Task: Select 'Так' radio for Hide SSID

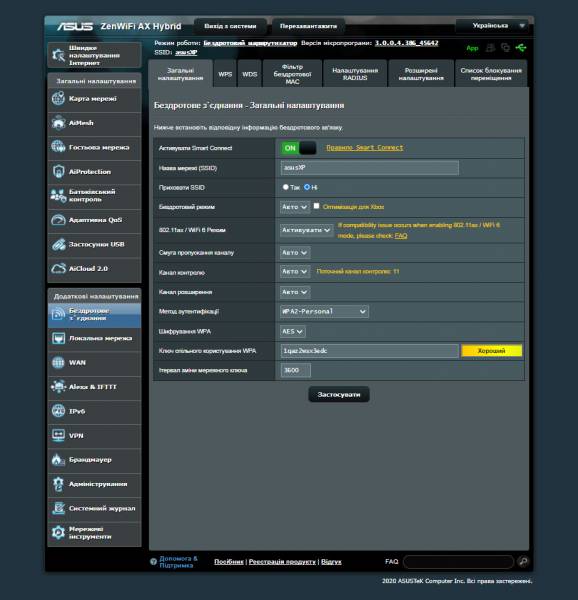Action: [x=285, y=187]
